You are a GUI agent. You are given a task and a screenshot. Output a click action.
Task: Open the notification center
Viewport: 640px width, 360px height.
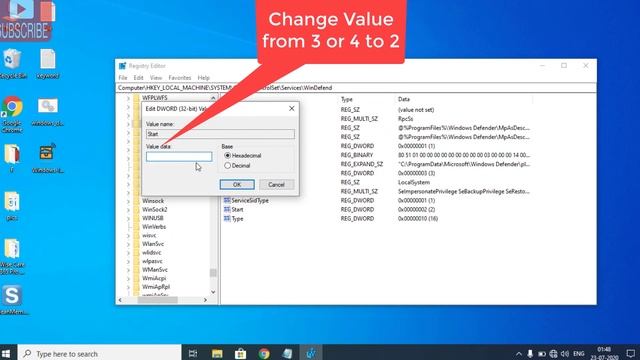[631, 353]
